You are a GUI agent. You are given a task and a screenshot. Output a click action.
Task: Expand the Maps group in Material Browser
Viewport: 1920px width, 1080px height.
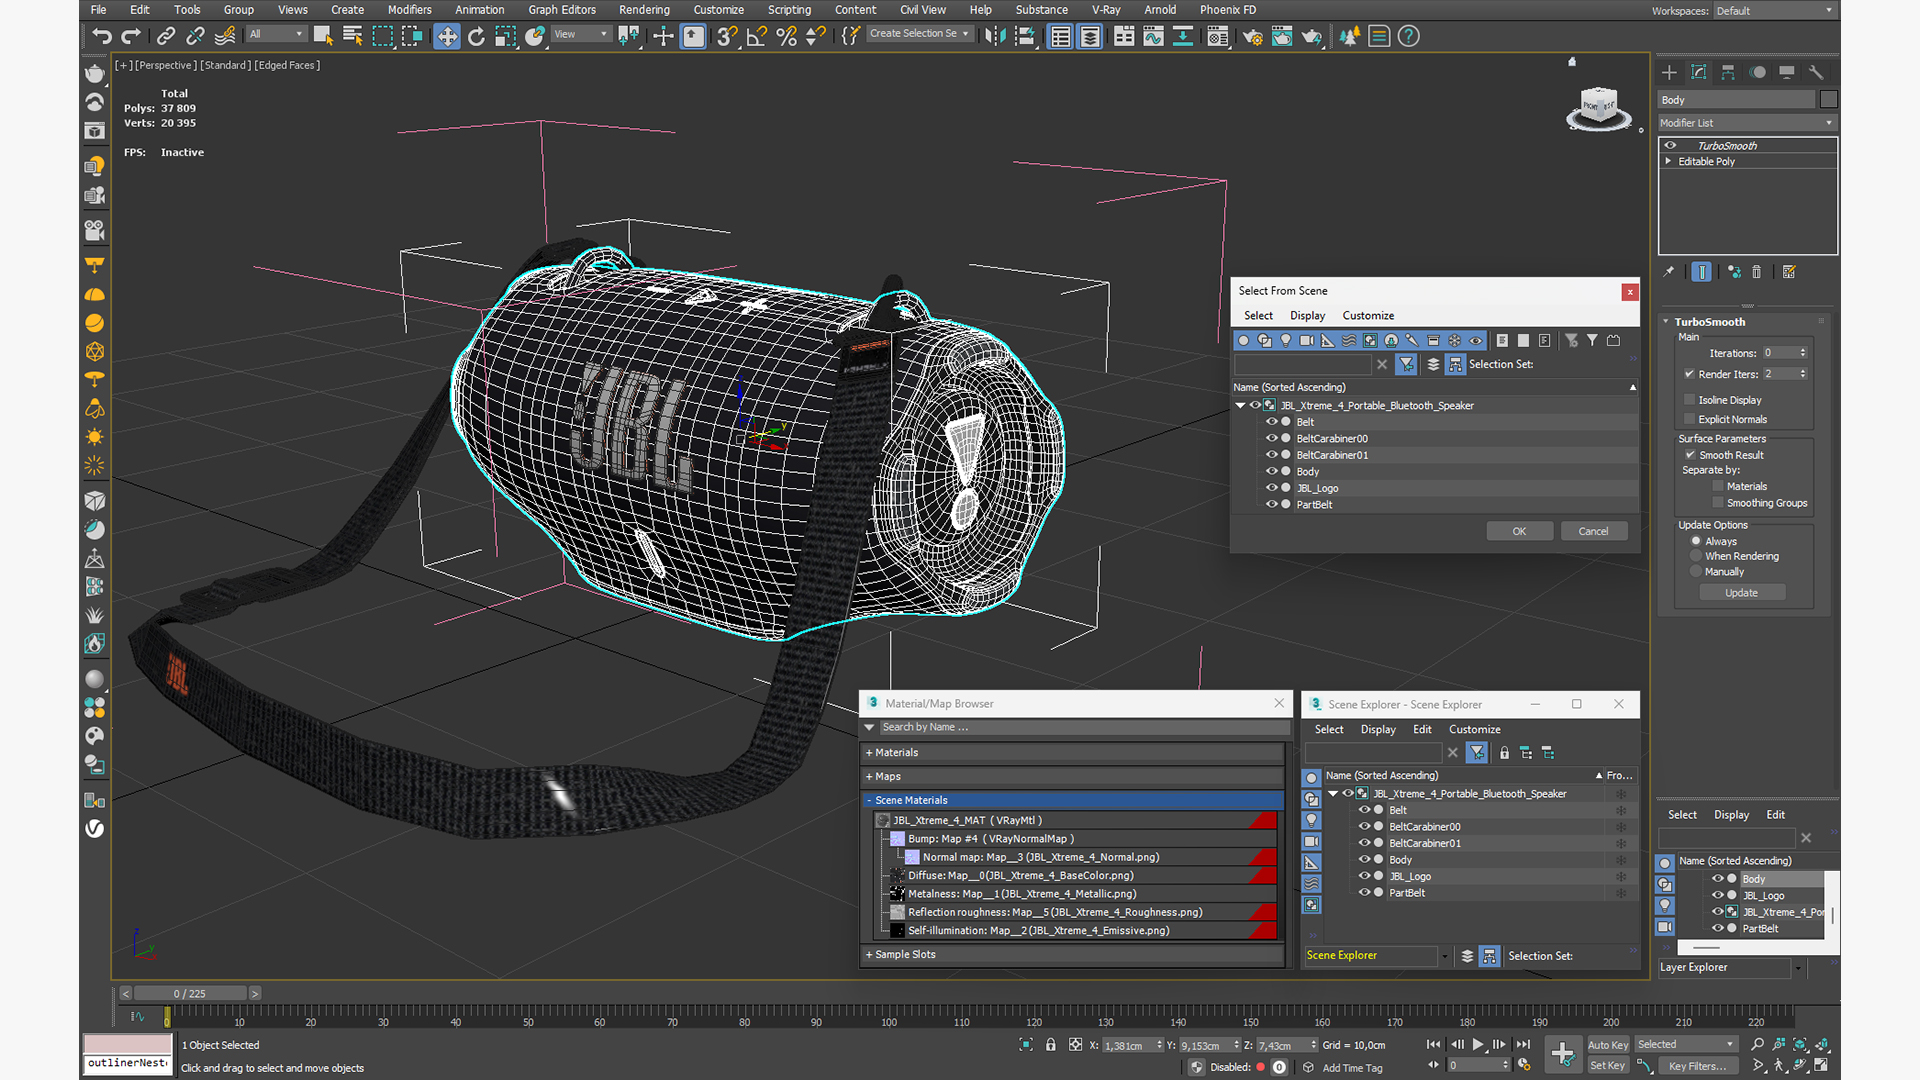tap(869, 777)
